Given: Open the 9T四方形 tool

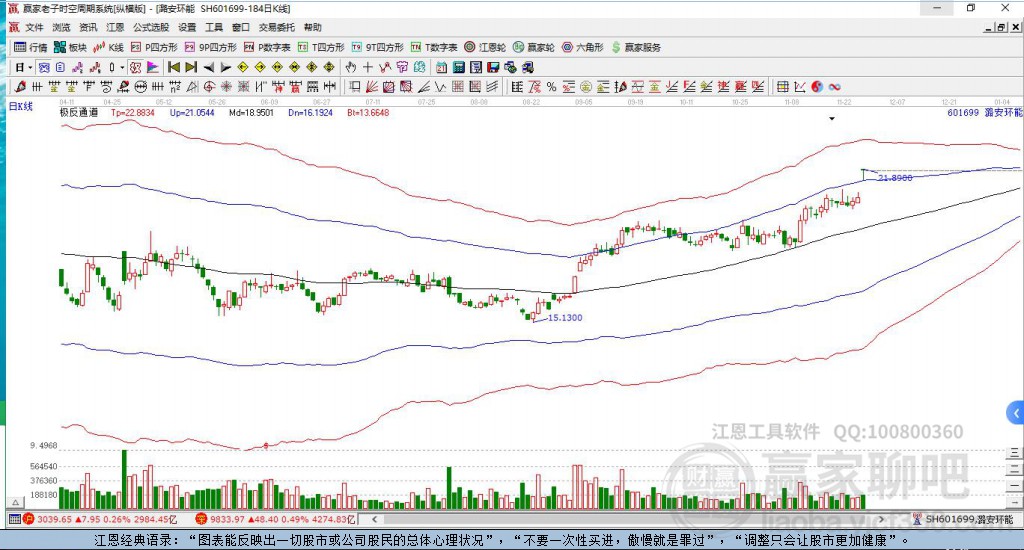Looking at the screenshot, I should click(x=377, y=47).
